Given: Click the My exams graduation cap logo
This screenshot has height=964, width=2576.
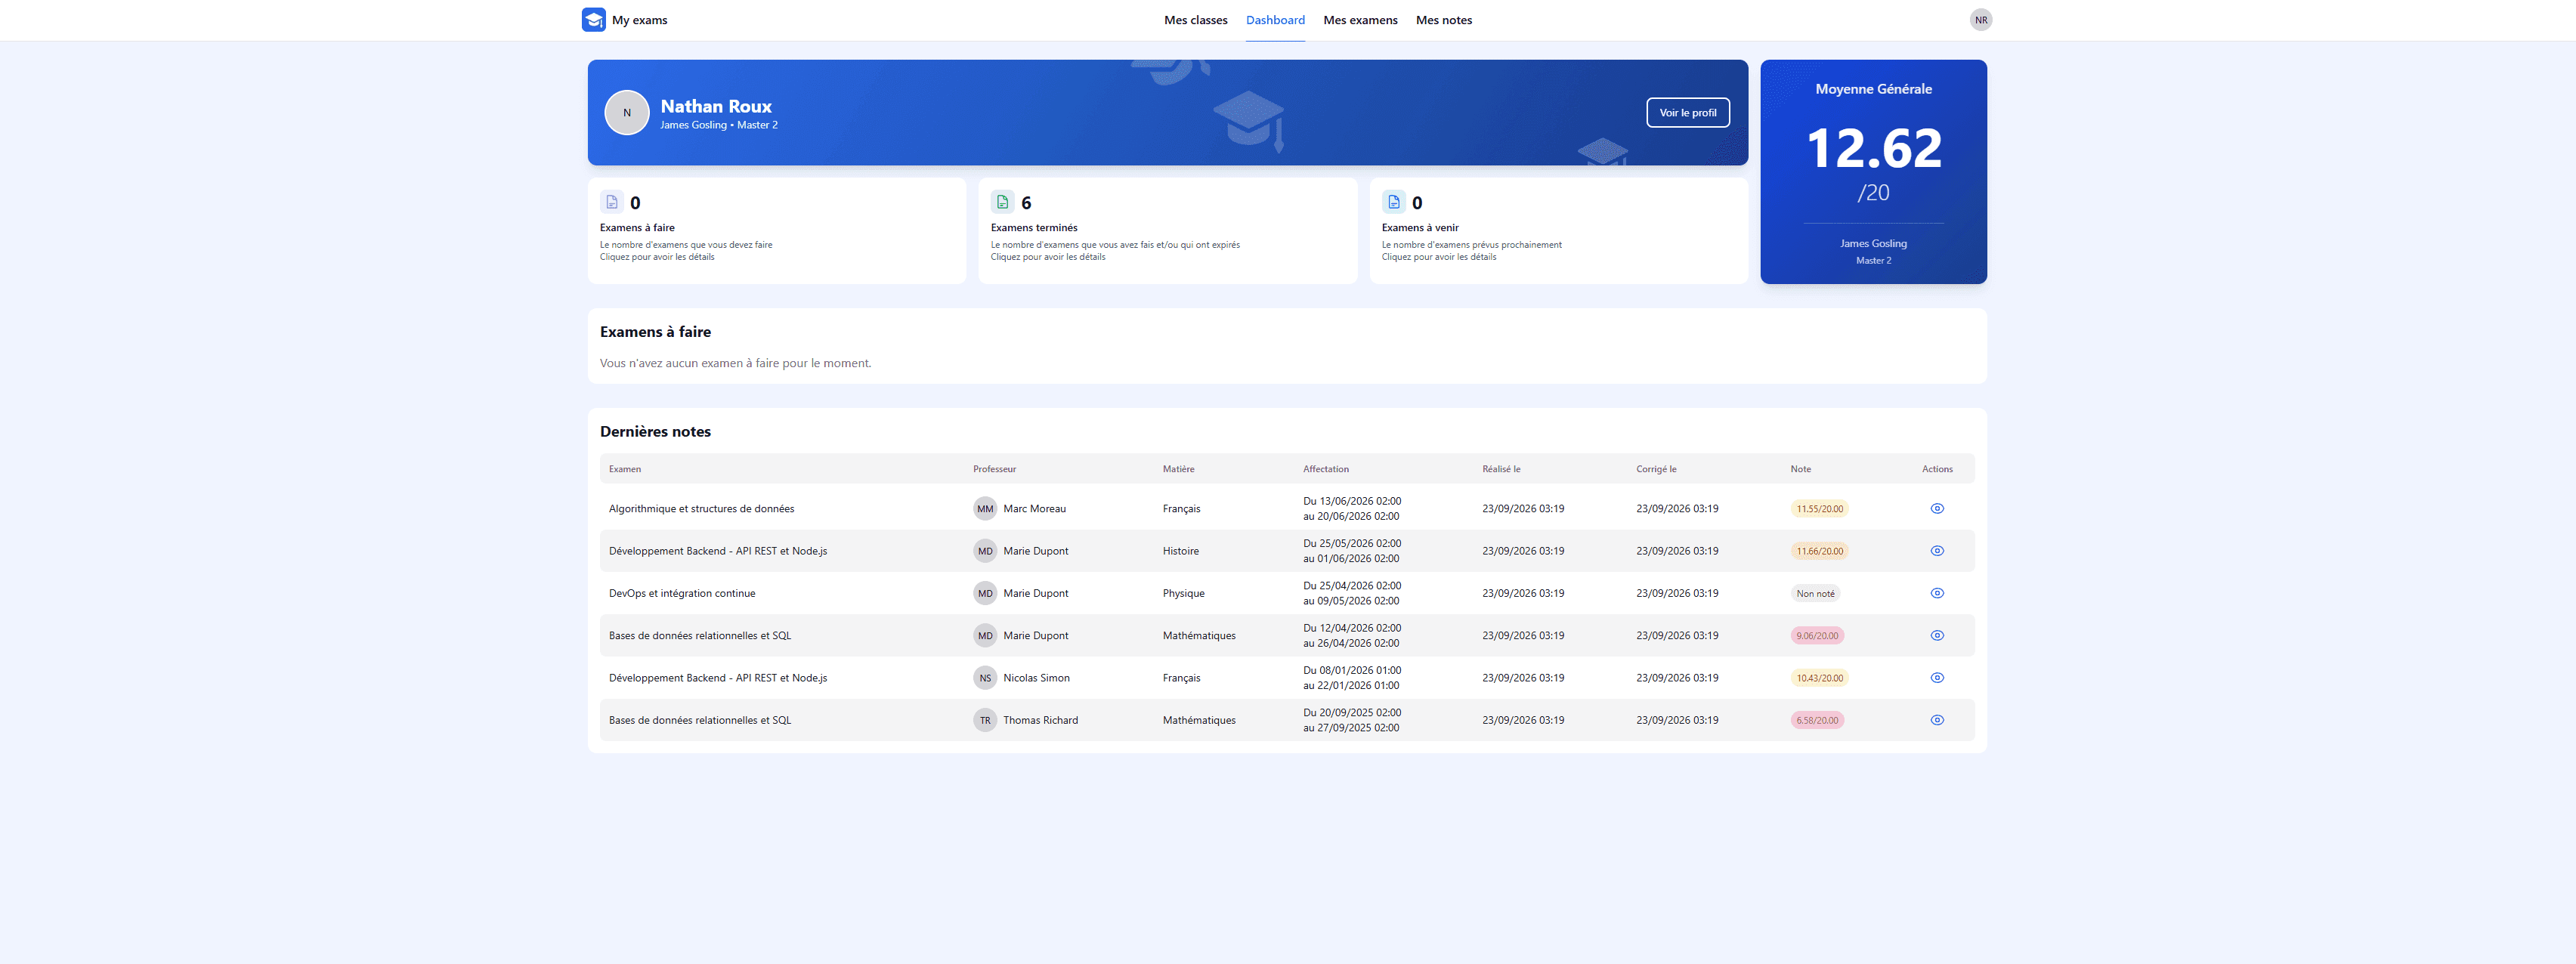Looking at the screenshot, I should [x=593, y=20].
